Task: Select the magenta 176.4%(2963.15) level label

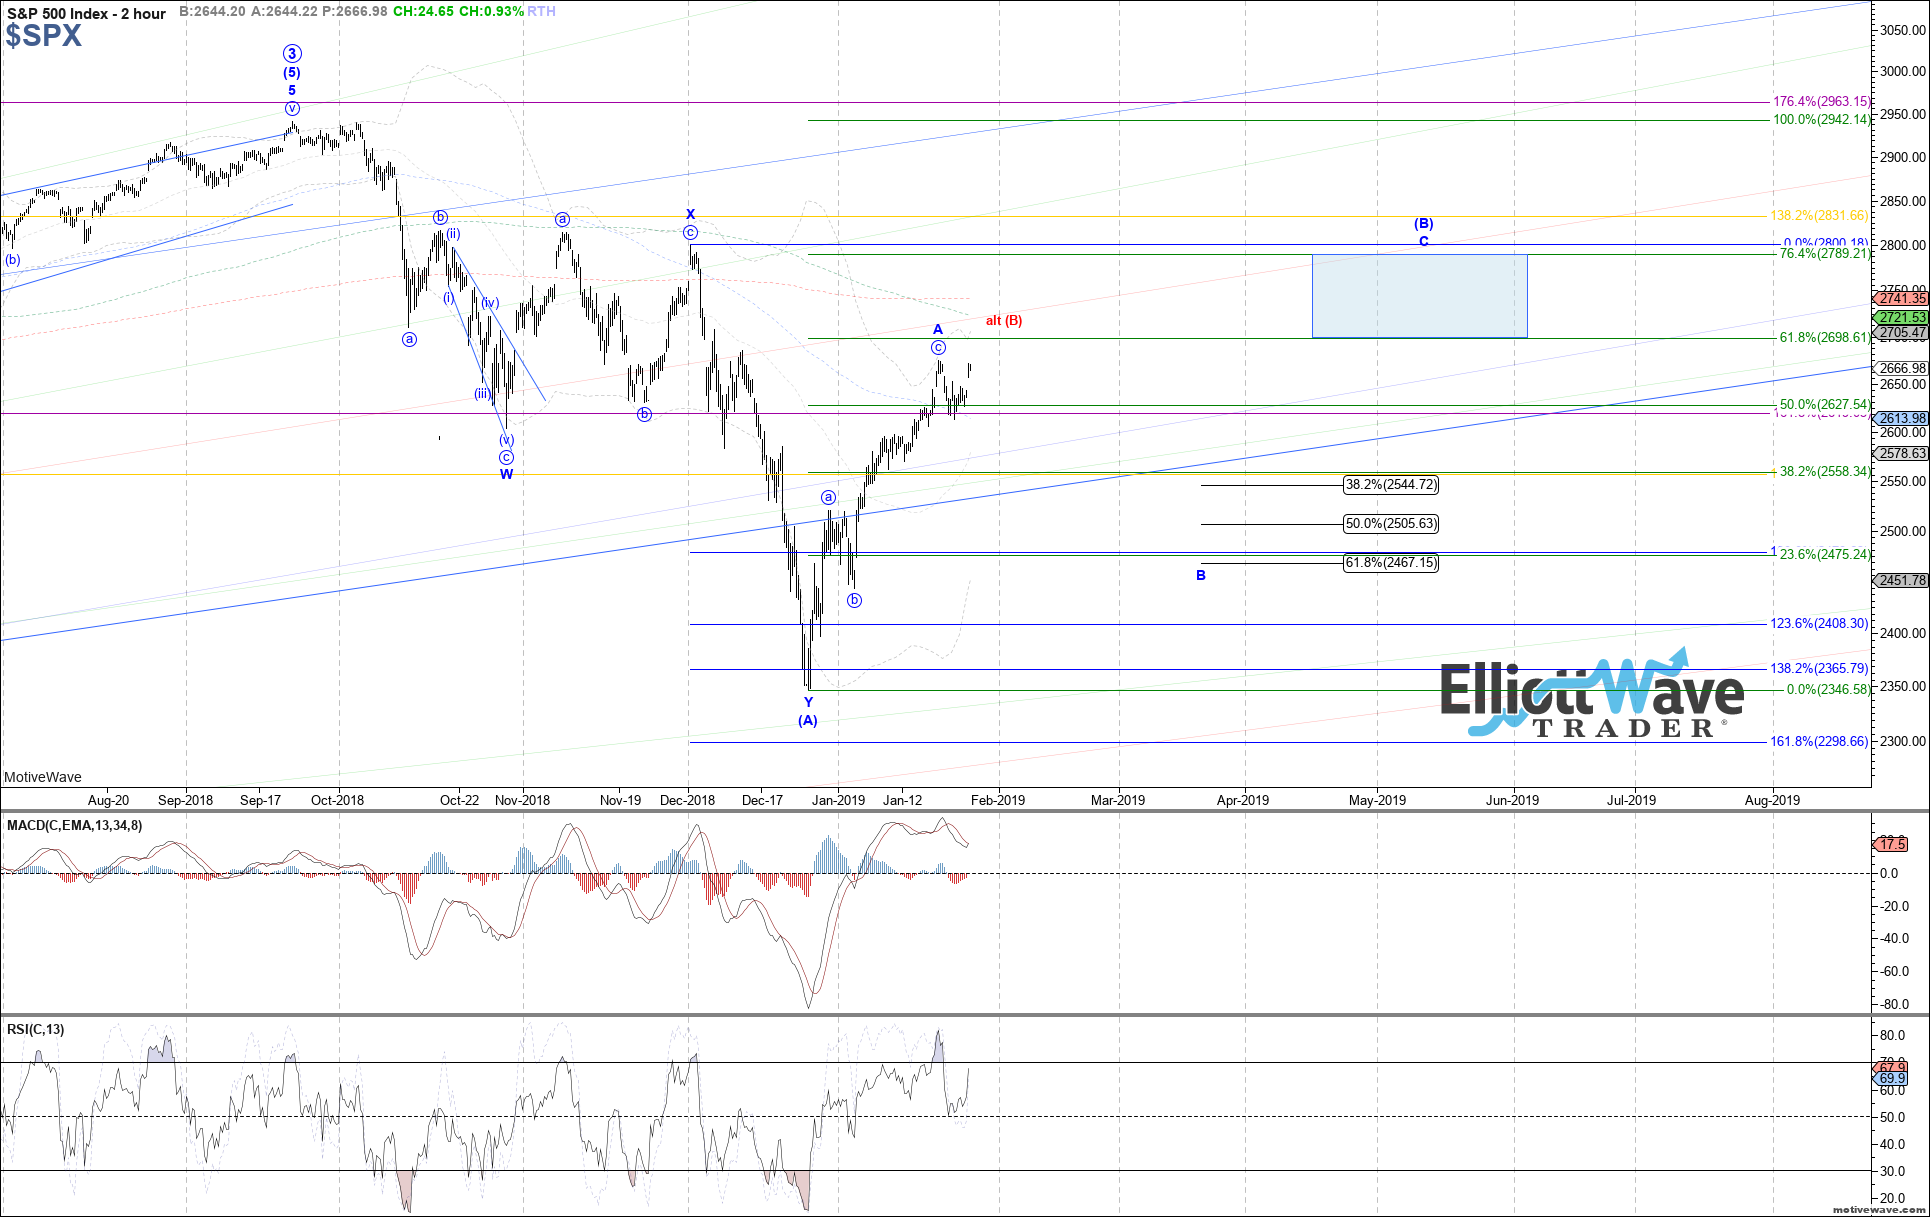Action: (x=1820, y=102)
